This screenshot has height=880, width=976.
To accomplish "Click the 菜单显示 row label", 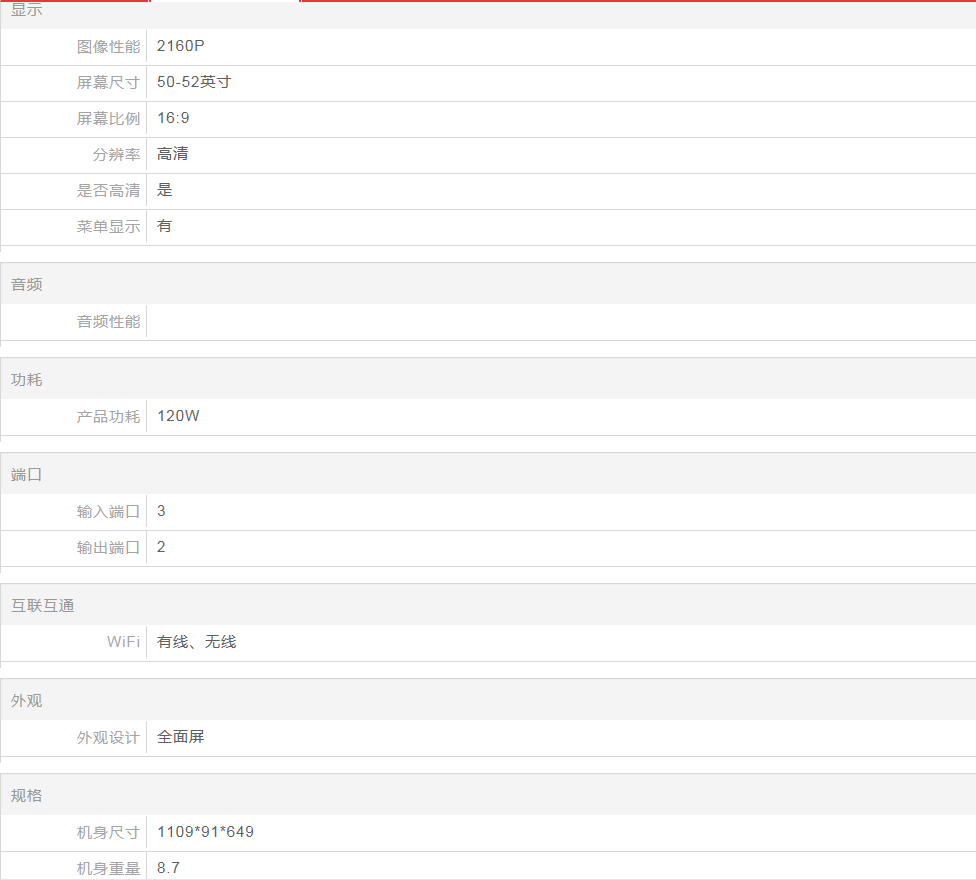I will pyautogui.click(x=108, y=227).
